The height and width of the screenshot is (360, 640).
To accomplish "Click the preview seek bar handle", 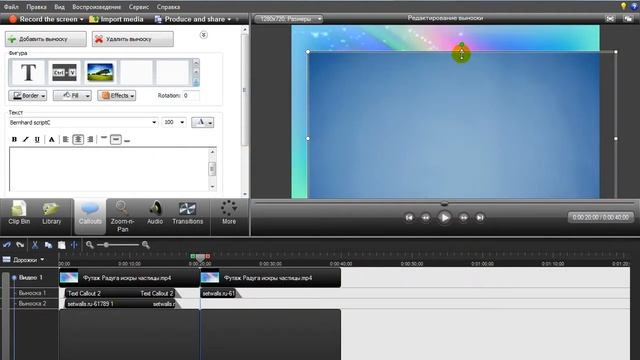I will [x=444, y=203].
